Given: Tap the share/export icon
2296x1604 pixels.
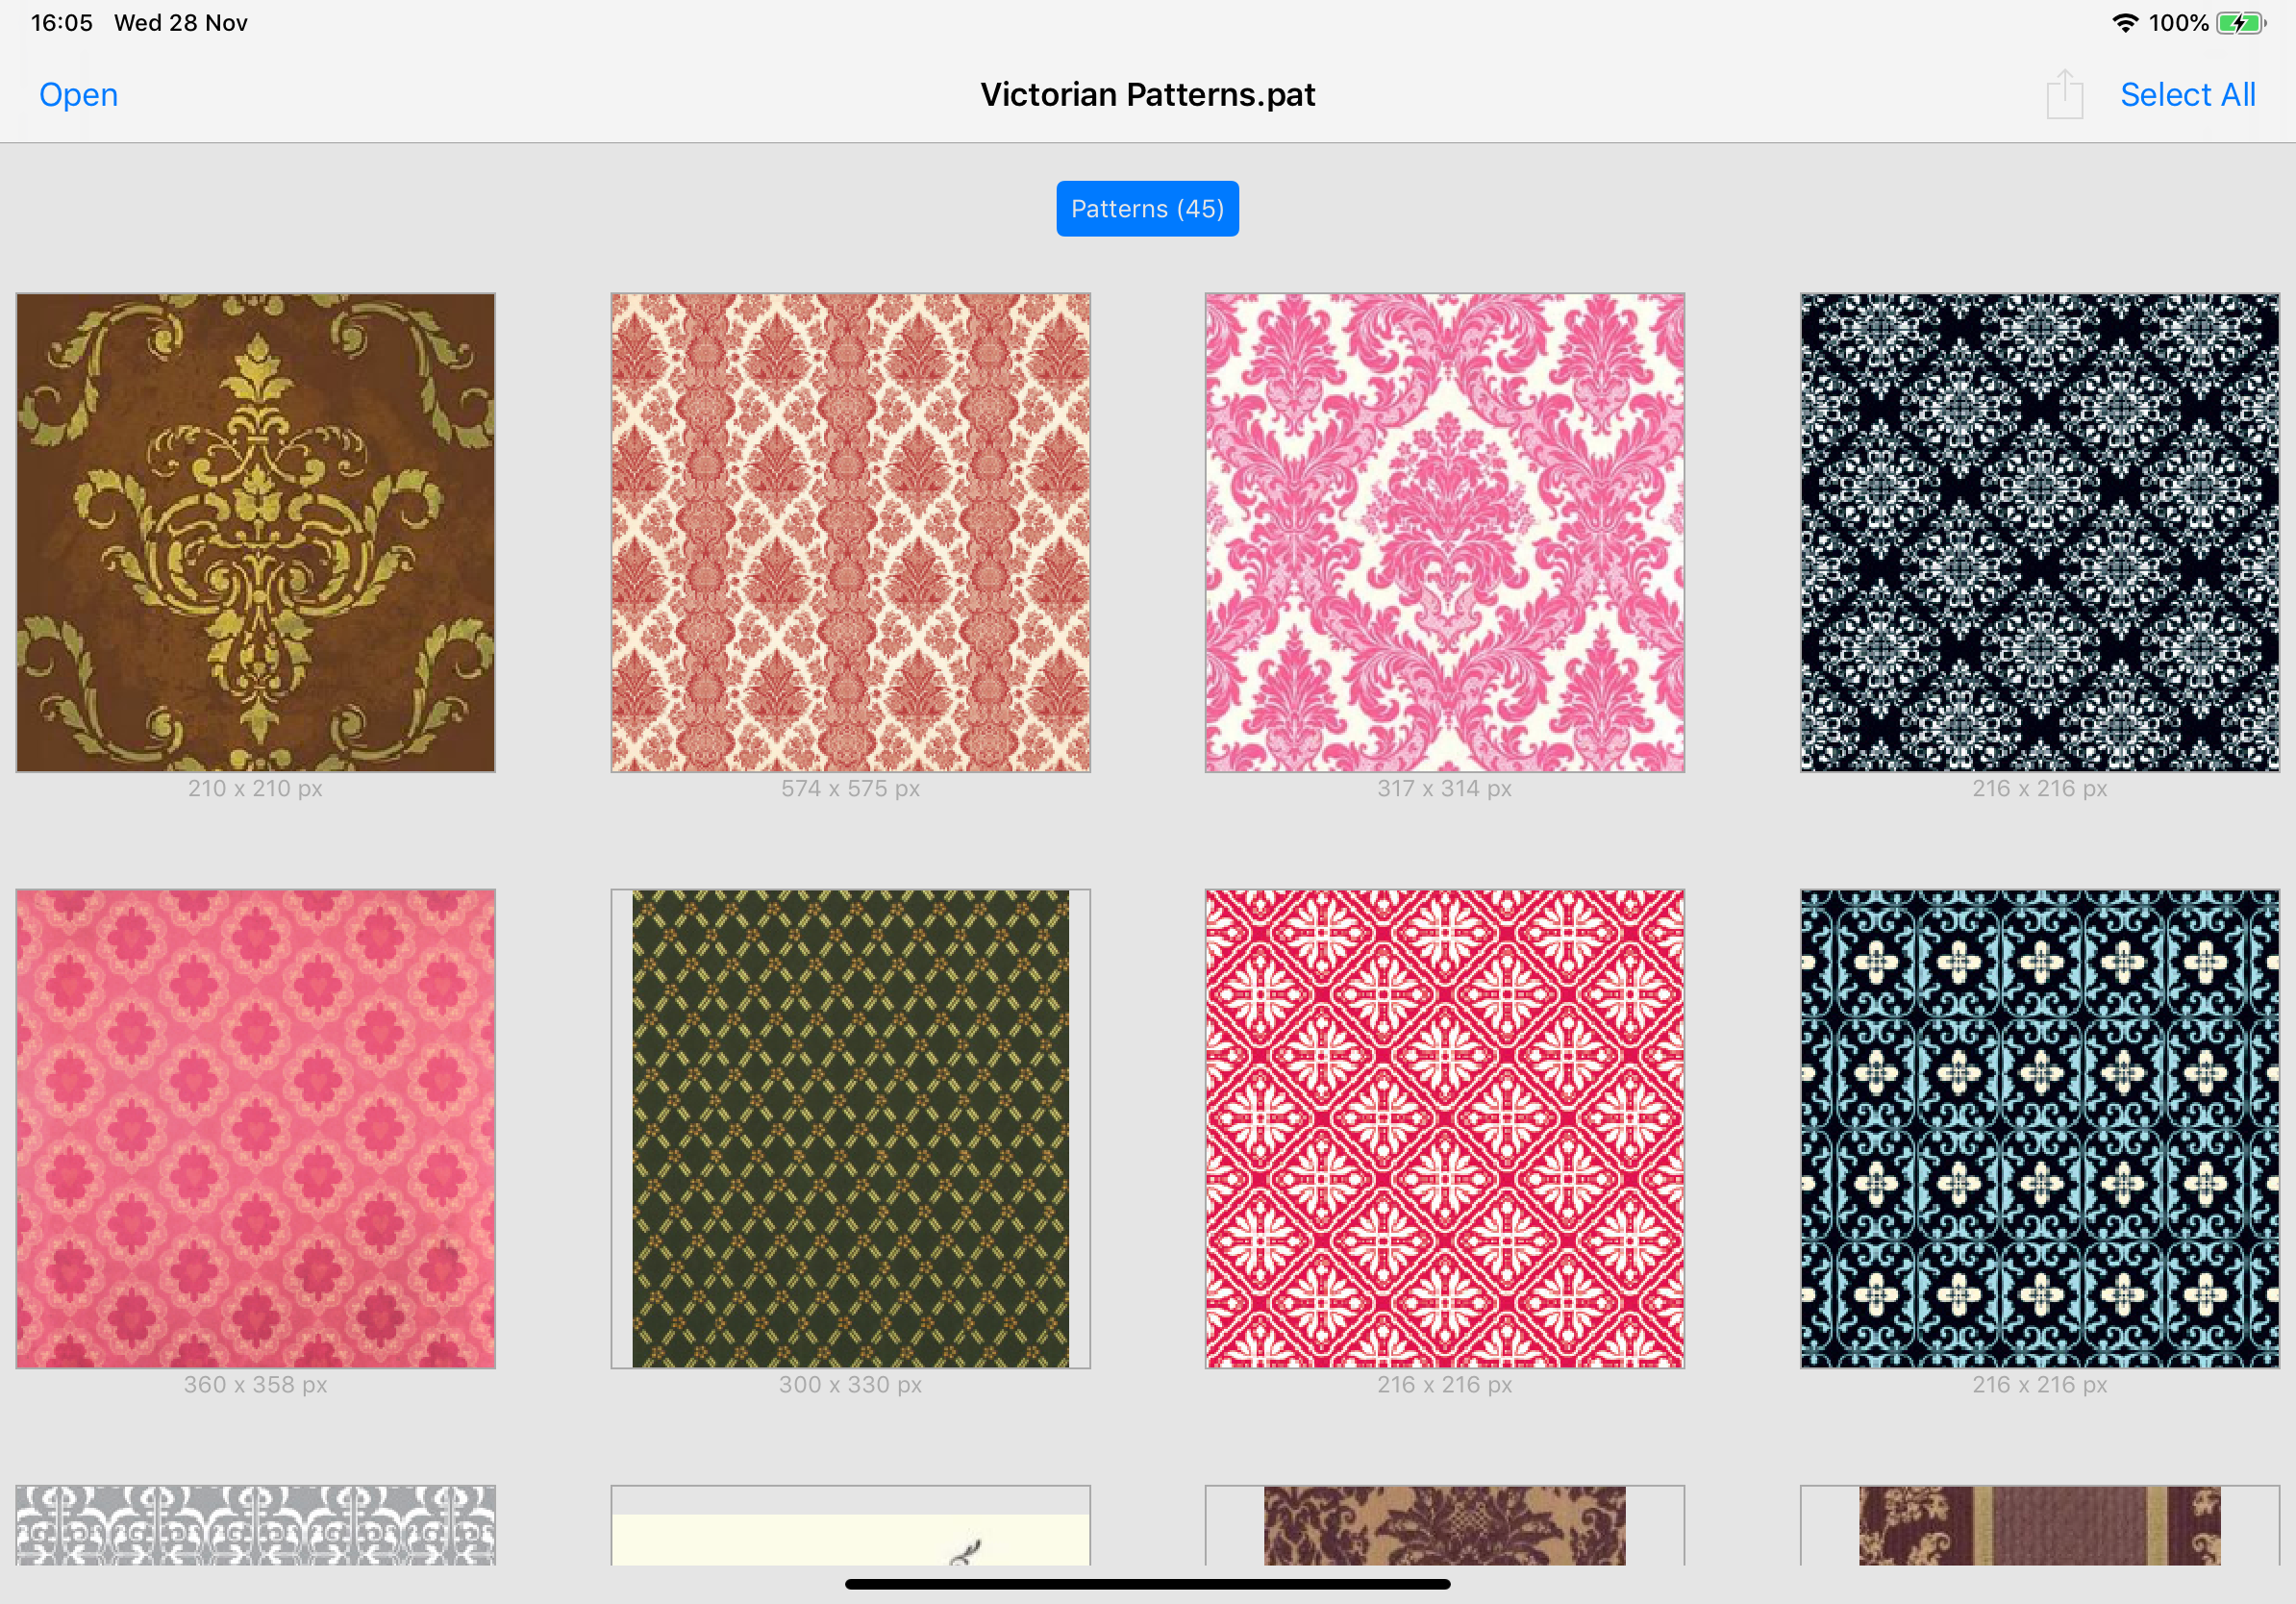Looking at the screenshot, I should point(2063,95).
